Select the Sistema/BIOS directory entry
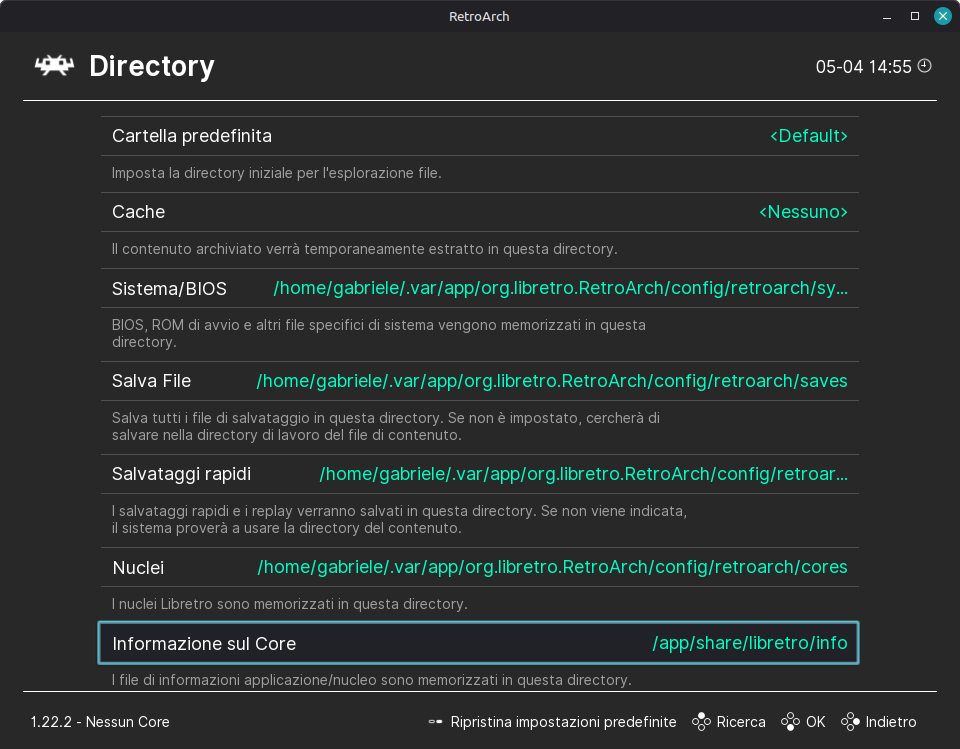Viewport: 960px width, 749px height. (479, 288)
